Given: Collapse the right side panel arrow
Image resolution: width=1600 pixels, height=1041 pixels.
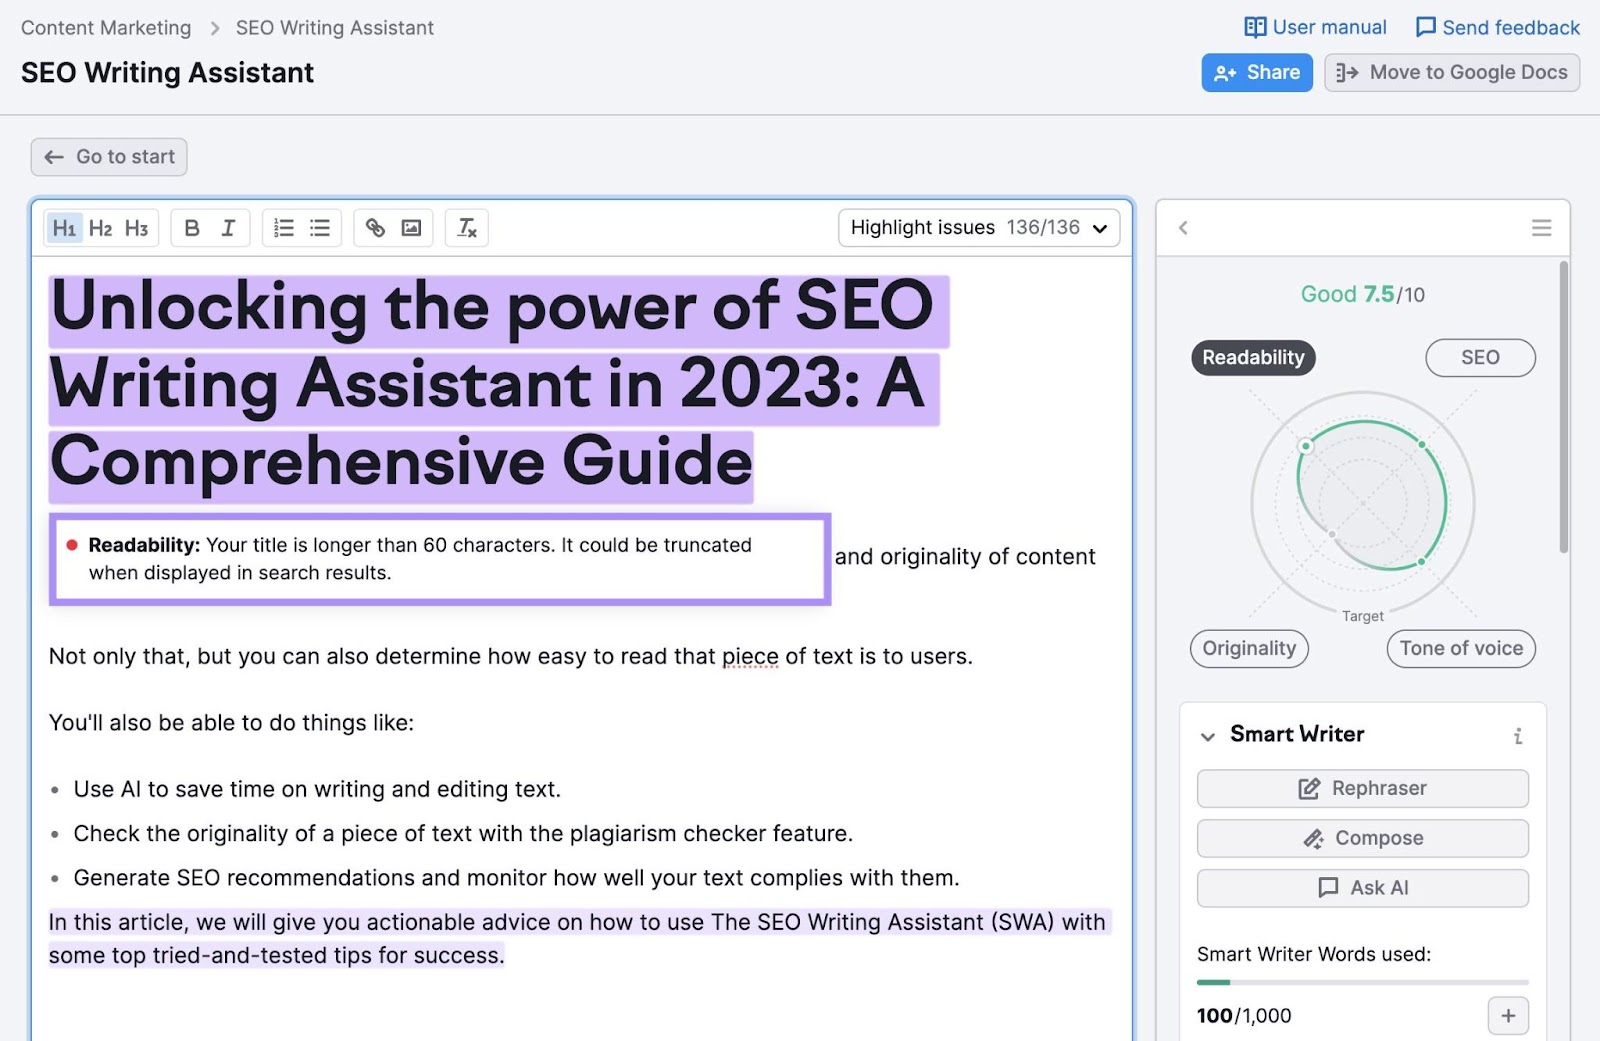Looking at the screenshot, I should 1183,228.
